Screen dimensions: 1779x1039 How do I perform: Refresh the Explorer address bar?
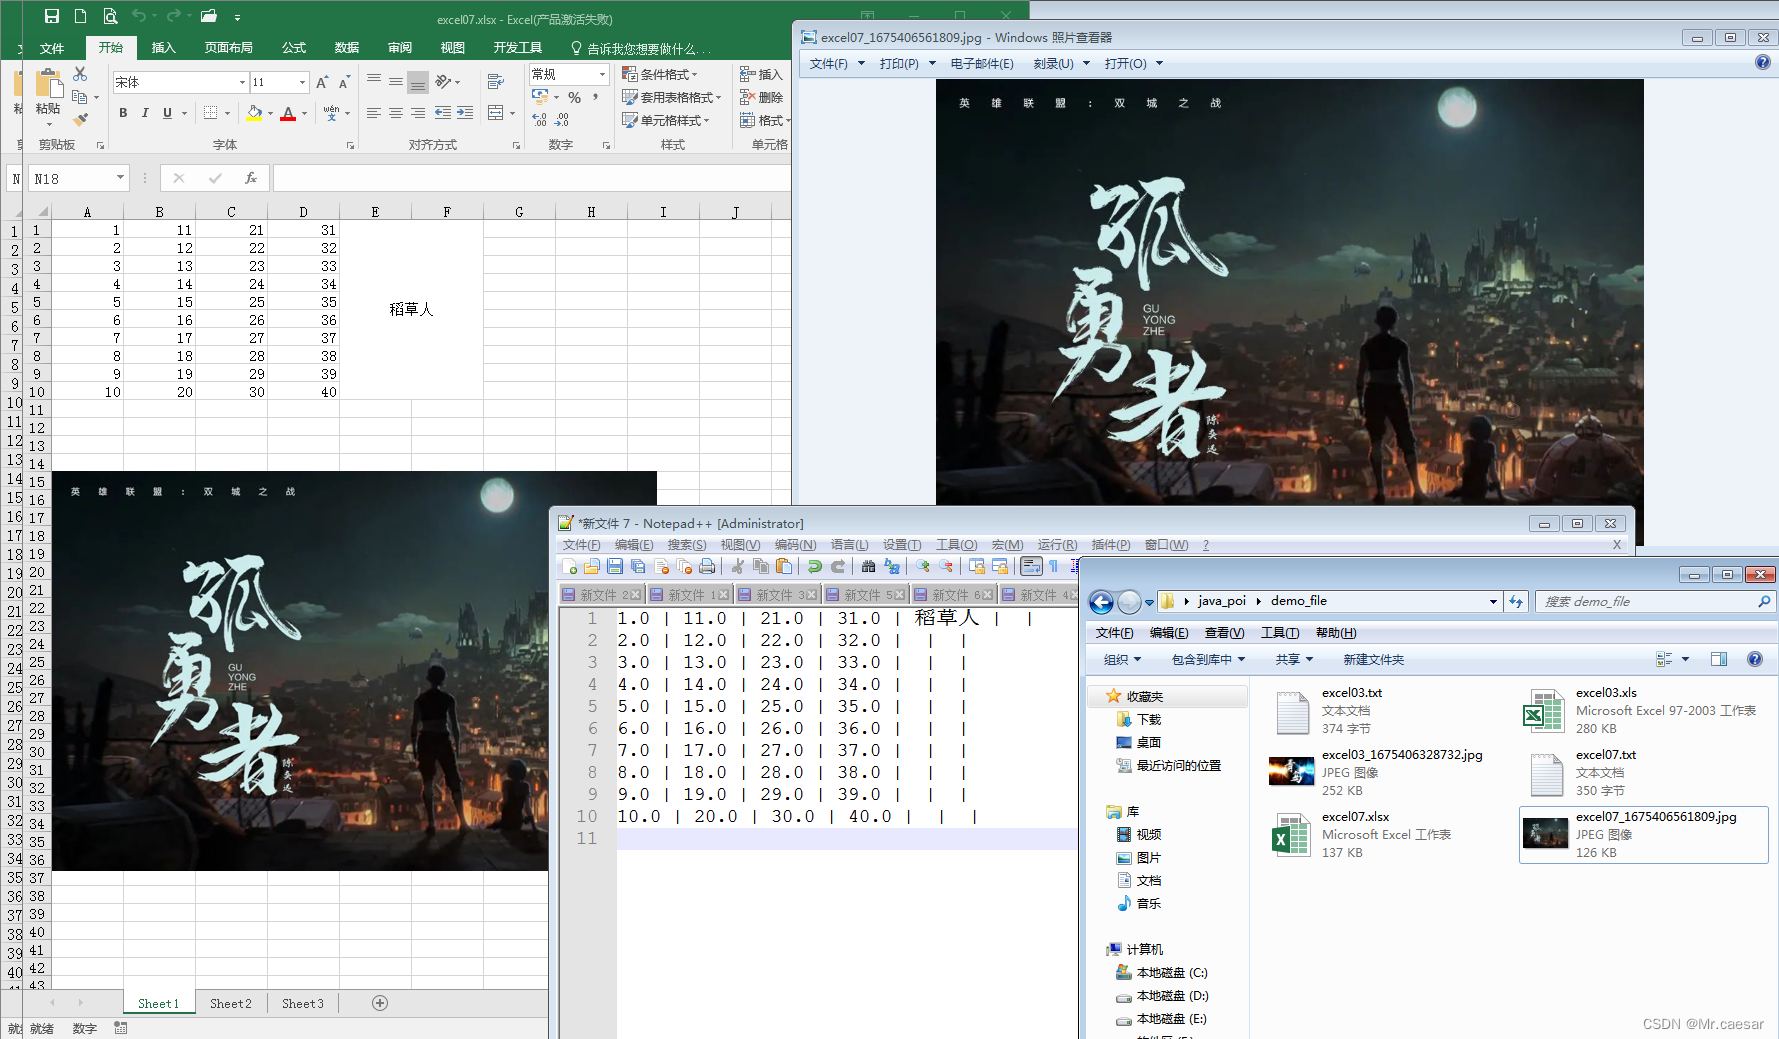point(1516,601)
